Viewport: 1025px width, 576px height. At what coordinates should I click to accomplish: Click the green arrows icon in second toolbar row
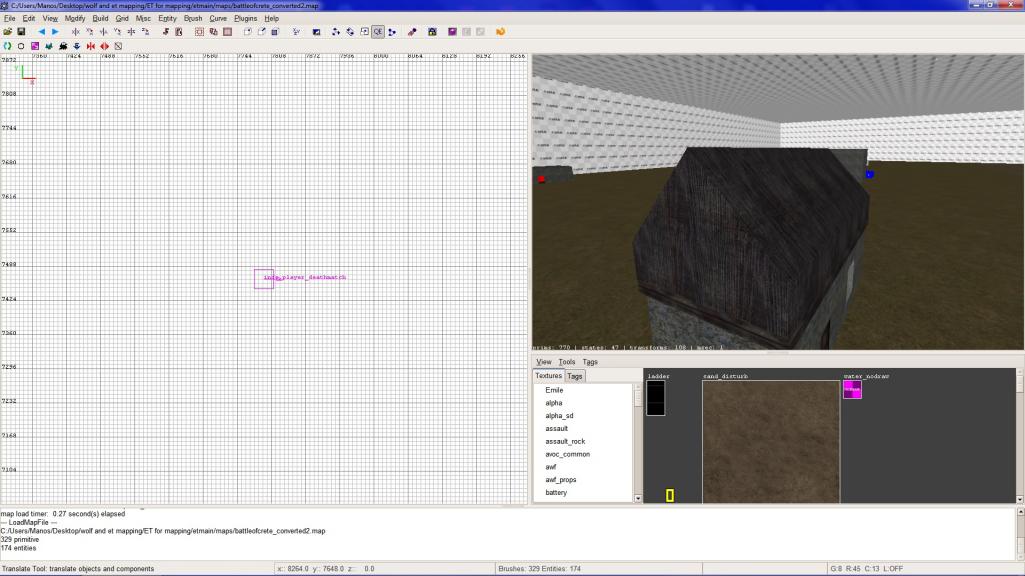(7, 46)
